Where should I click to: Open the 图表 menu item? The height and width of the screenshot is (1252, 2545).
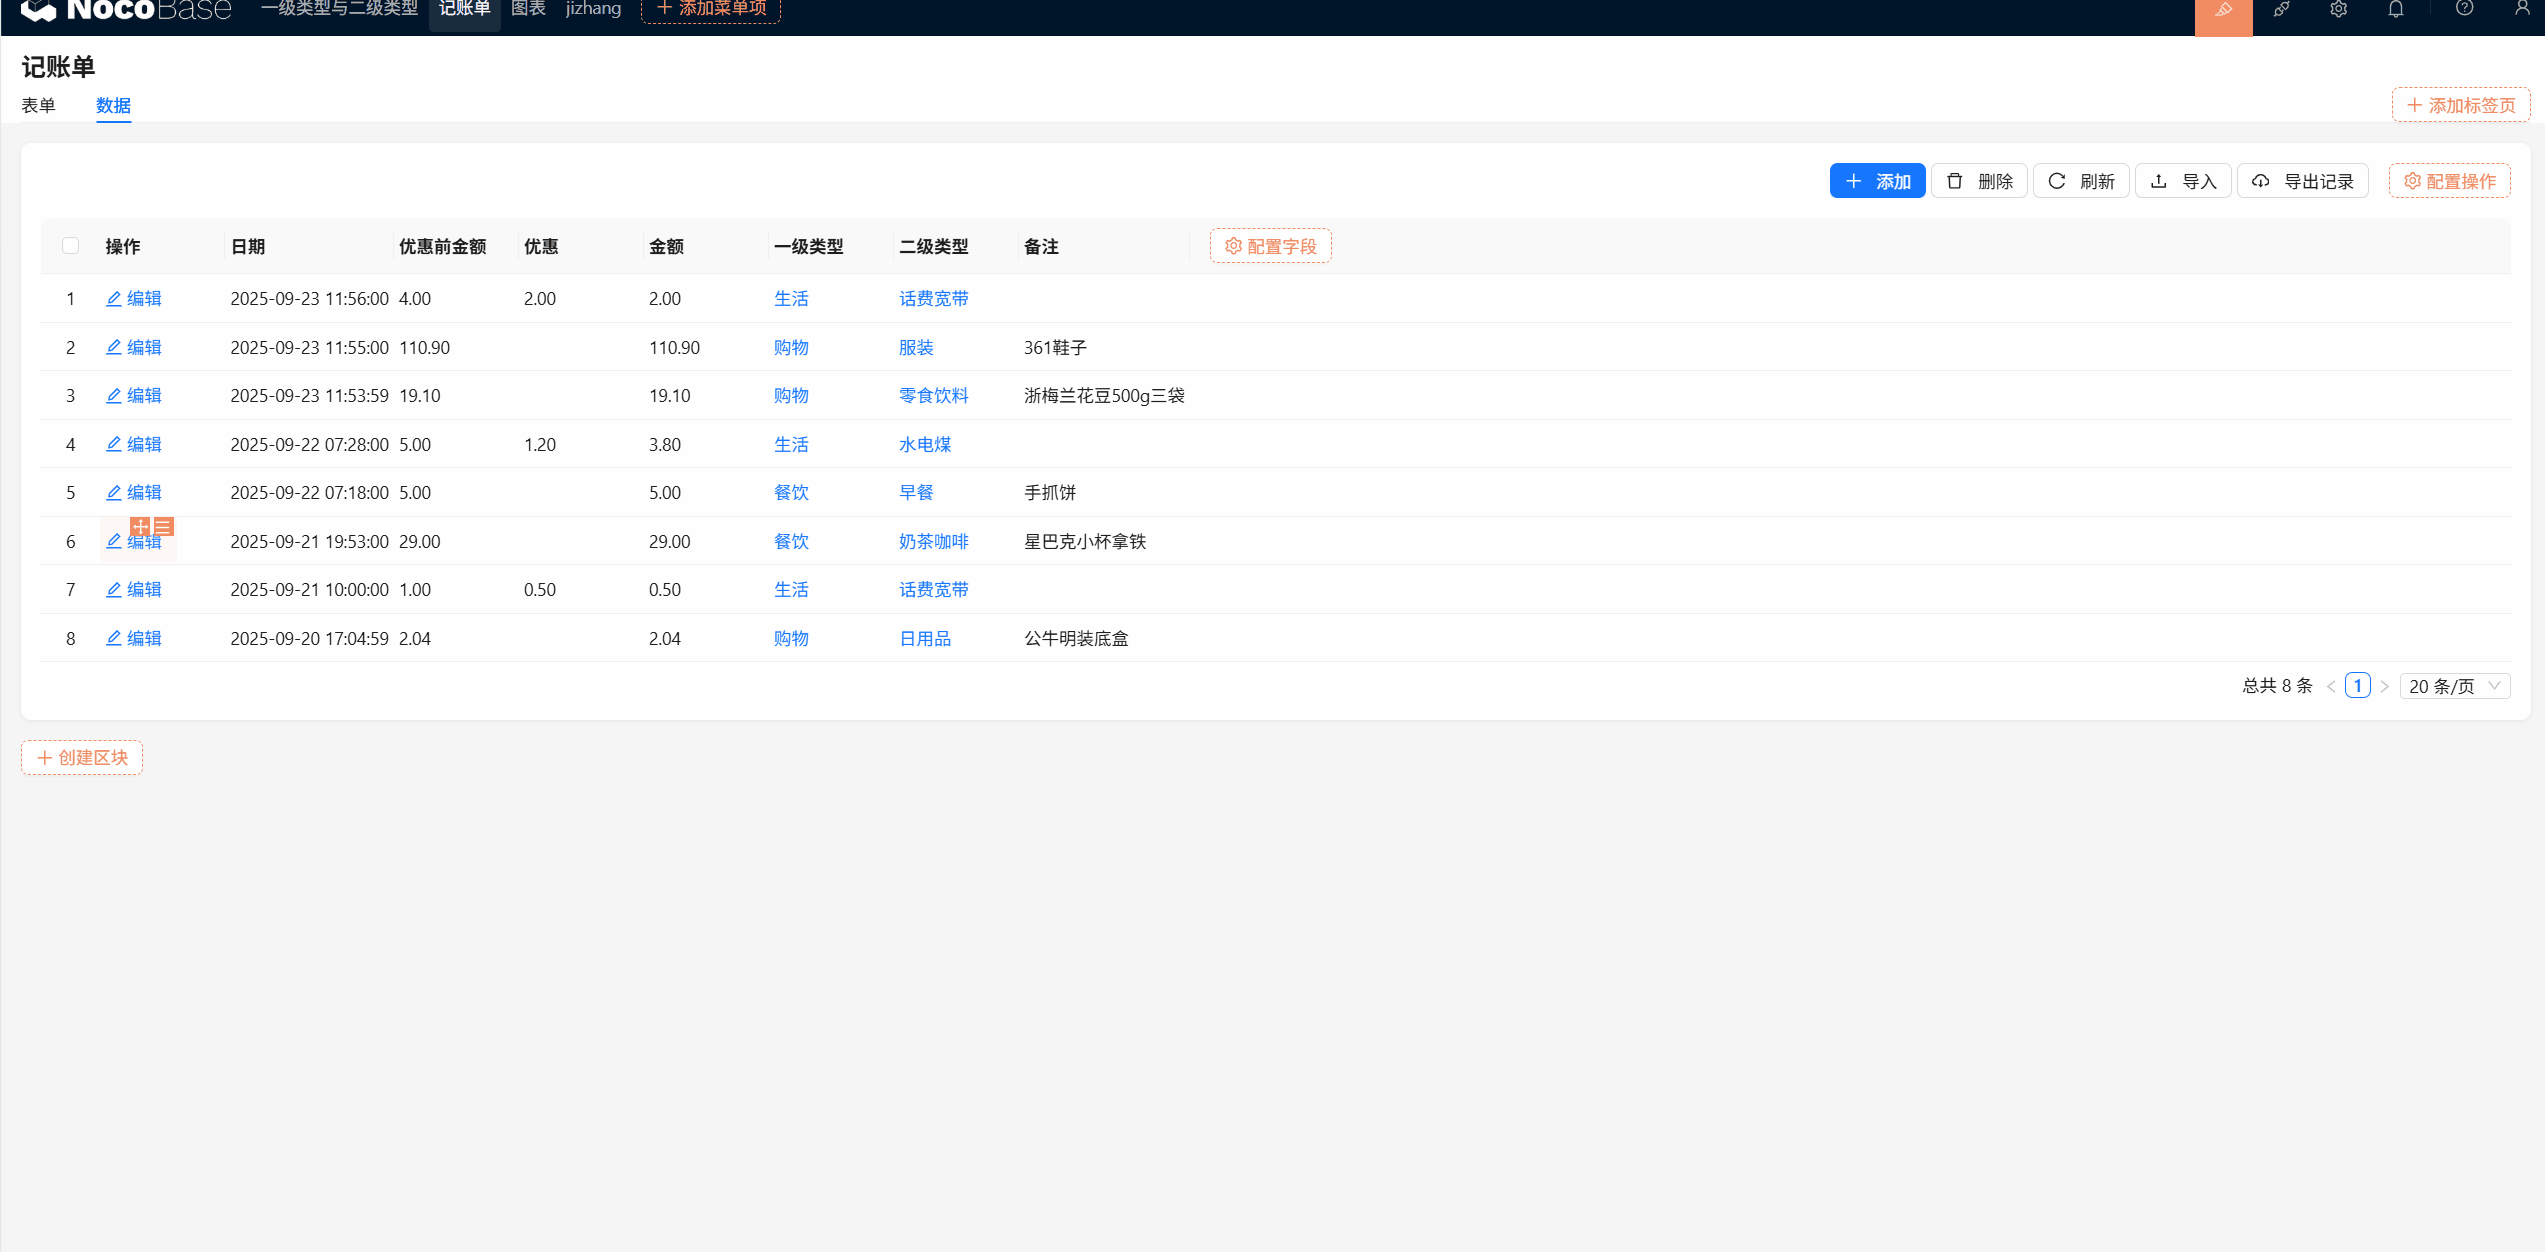coord(528,9)
